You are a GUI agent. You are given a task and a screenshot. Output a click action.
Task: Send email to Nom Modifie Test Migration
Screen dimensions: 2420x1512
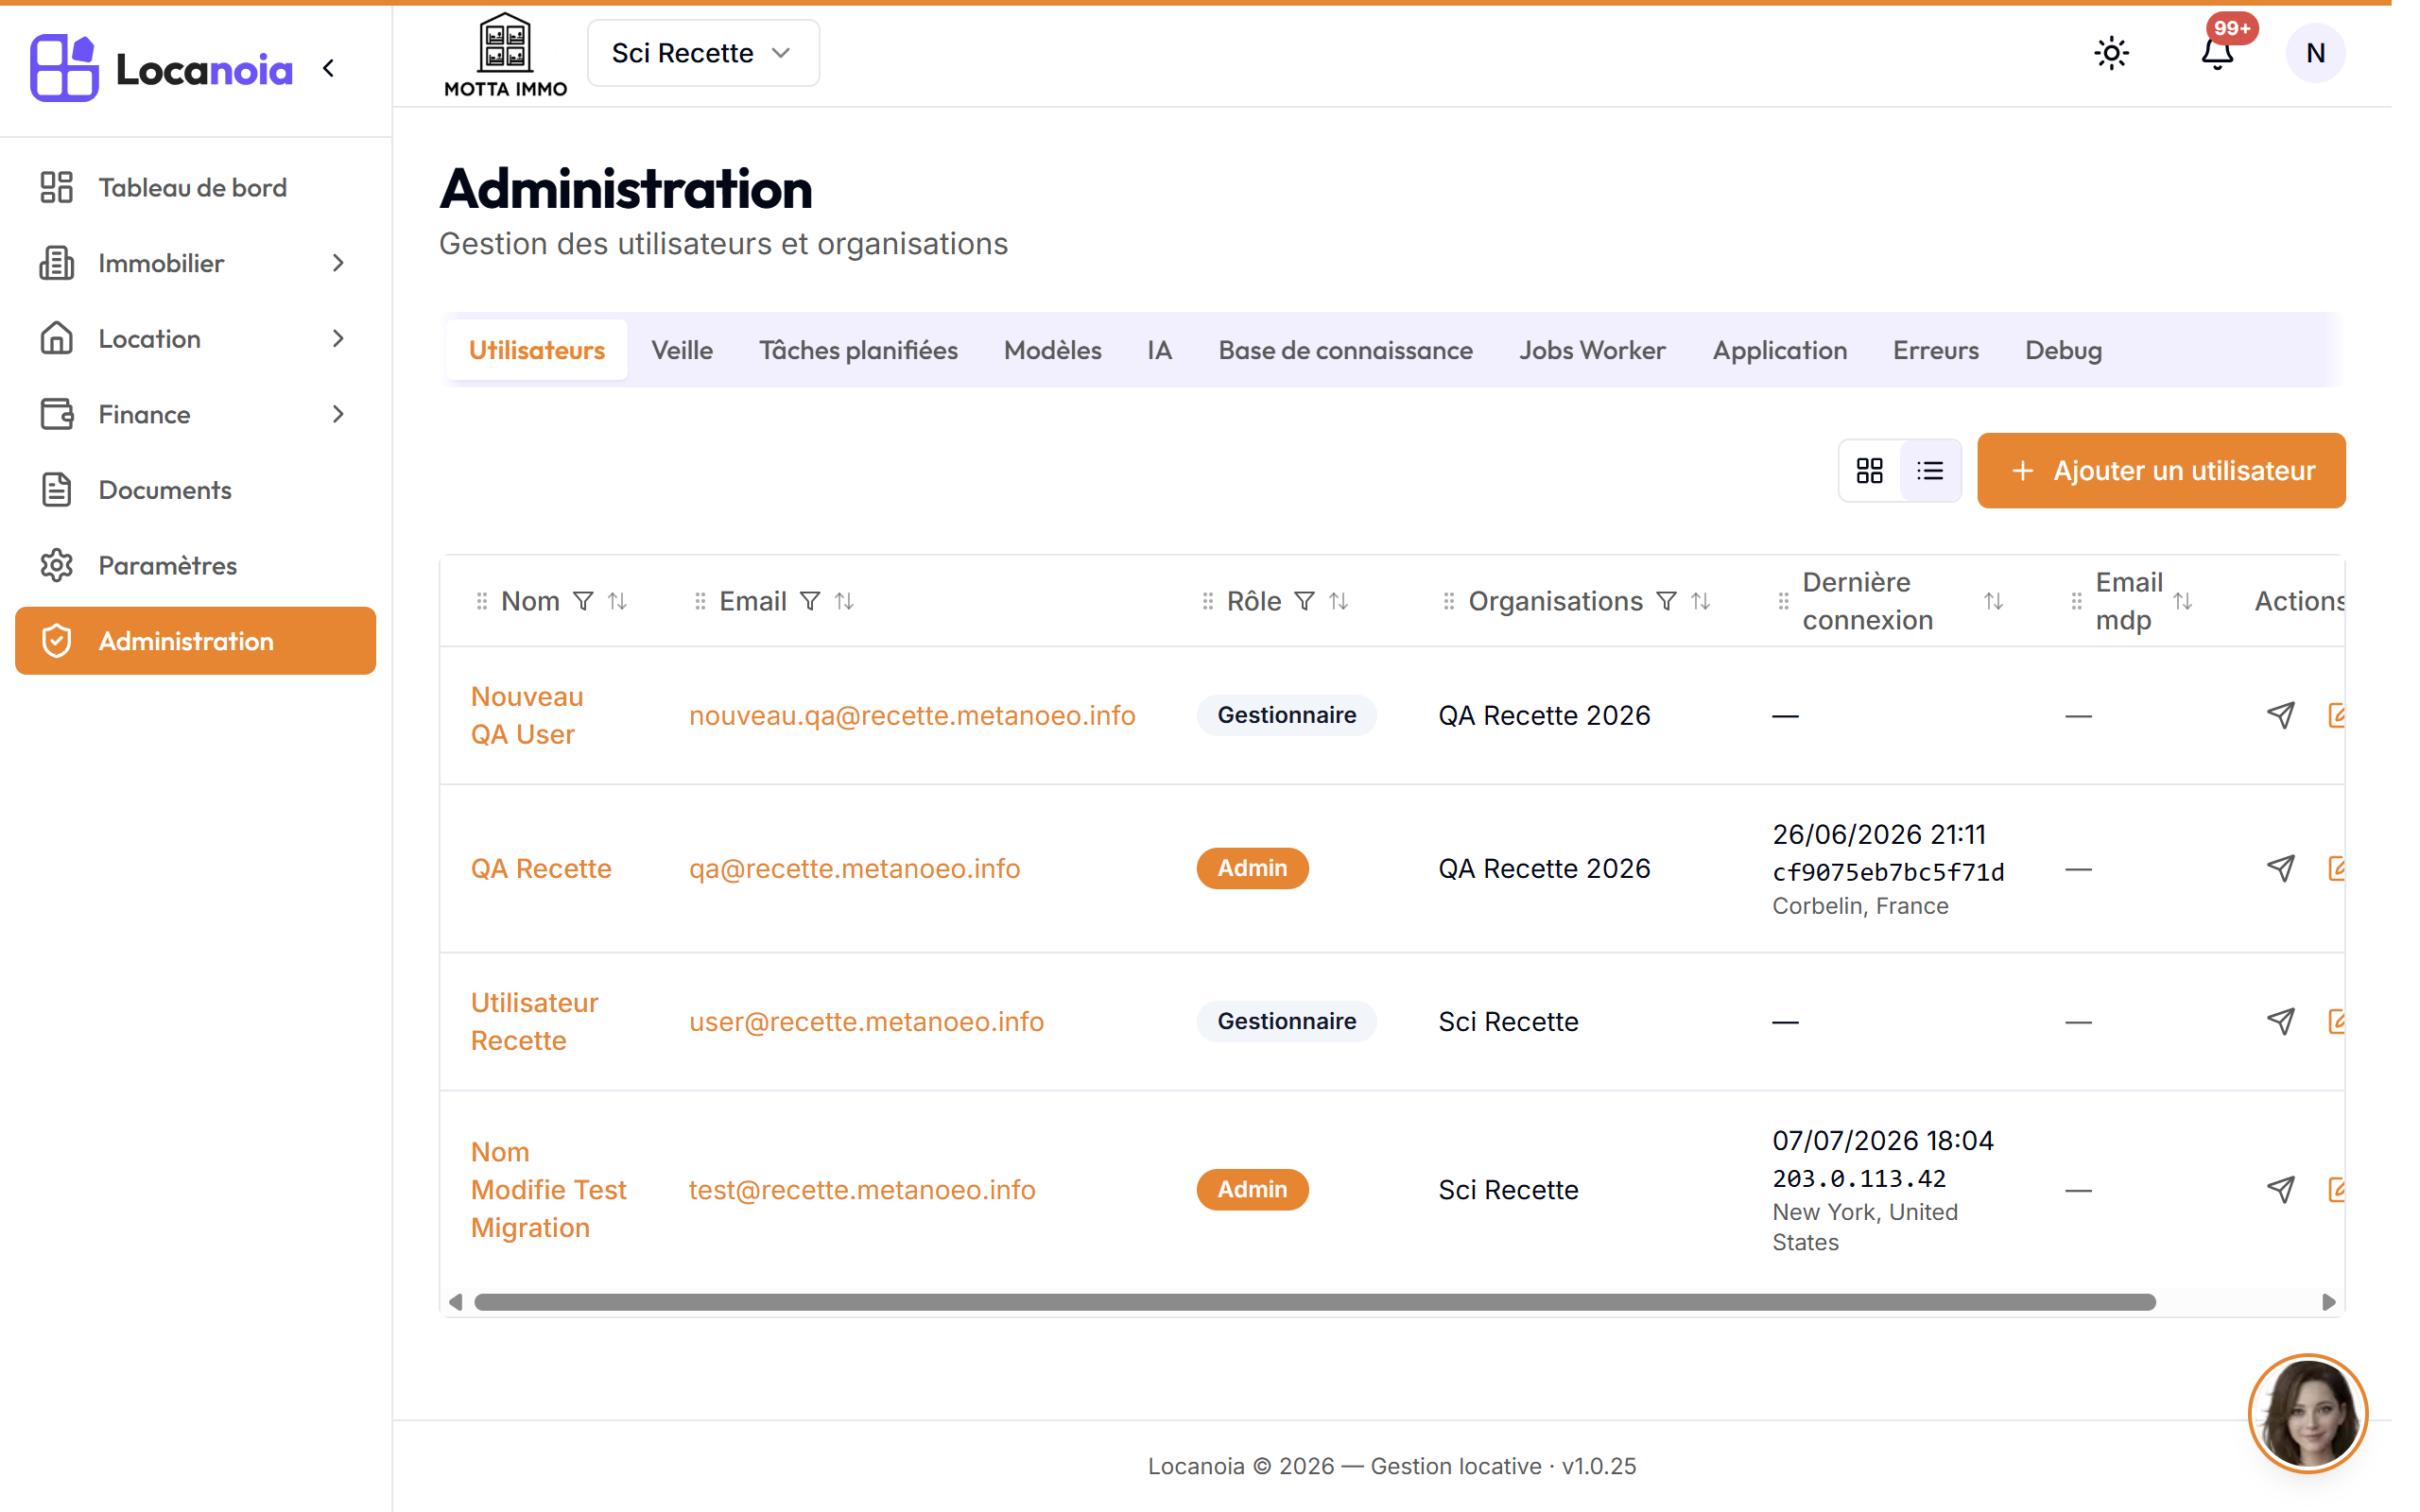(x=2280, y=1189)
